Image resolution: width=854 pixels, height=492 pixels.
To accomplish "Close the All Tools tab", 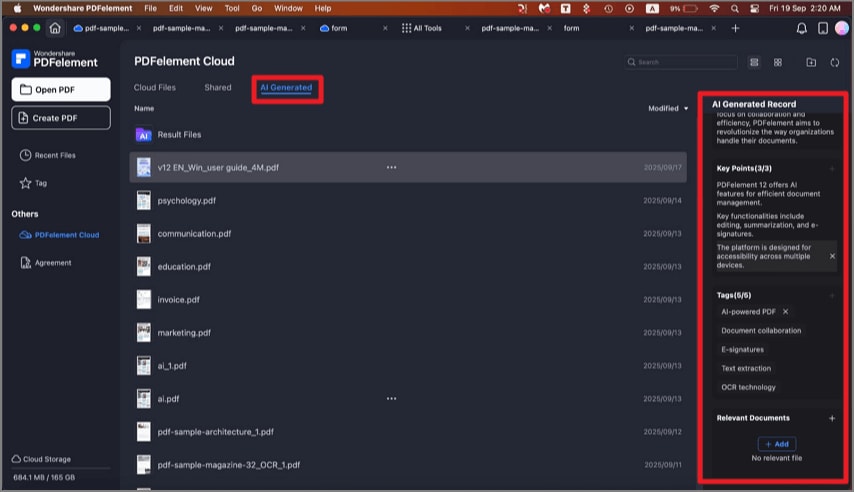I will [467, 28].
